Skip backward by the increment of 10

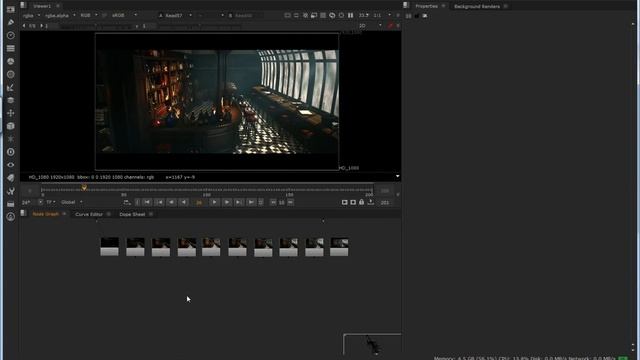273,202
